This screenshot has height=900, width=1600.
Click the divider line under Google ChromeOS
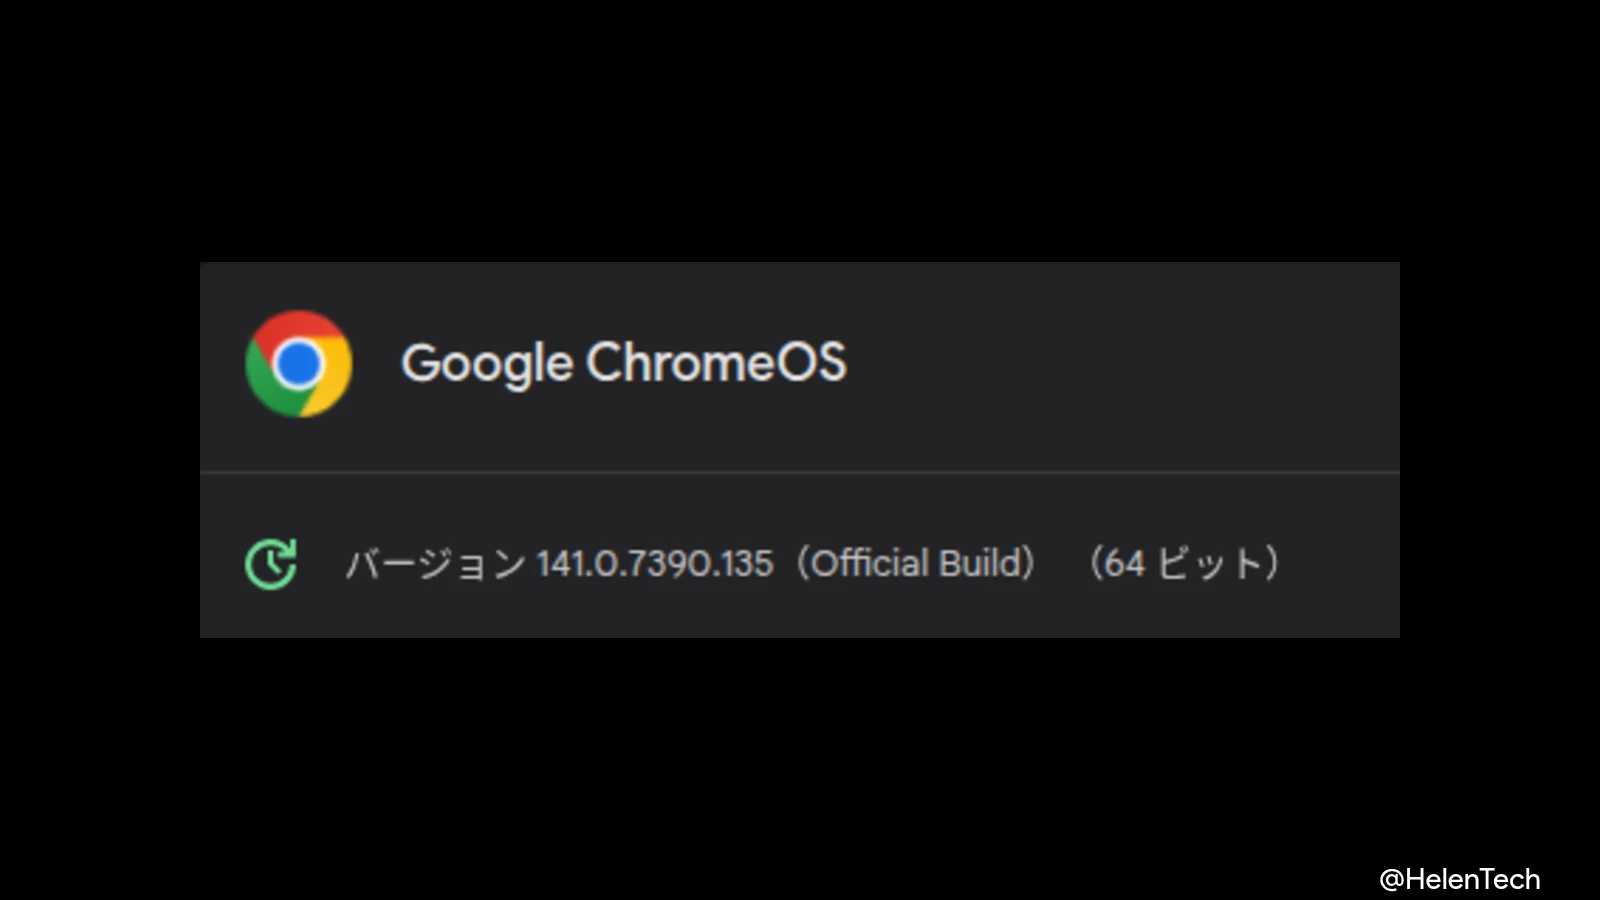pyautogui.click(x=800, y=472)
